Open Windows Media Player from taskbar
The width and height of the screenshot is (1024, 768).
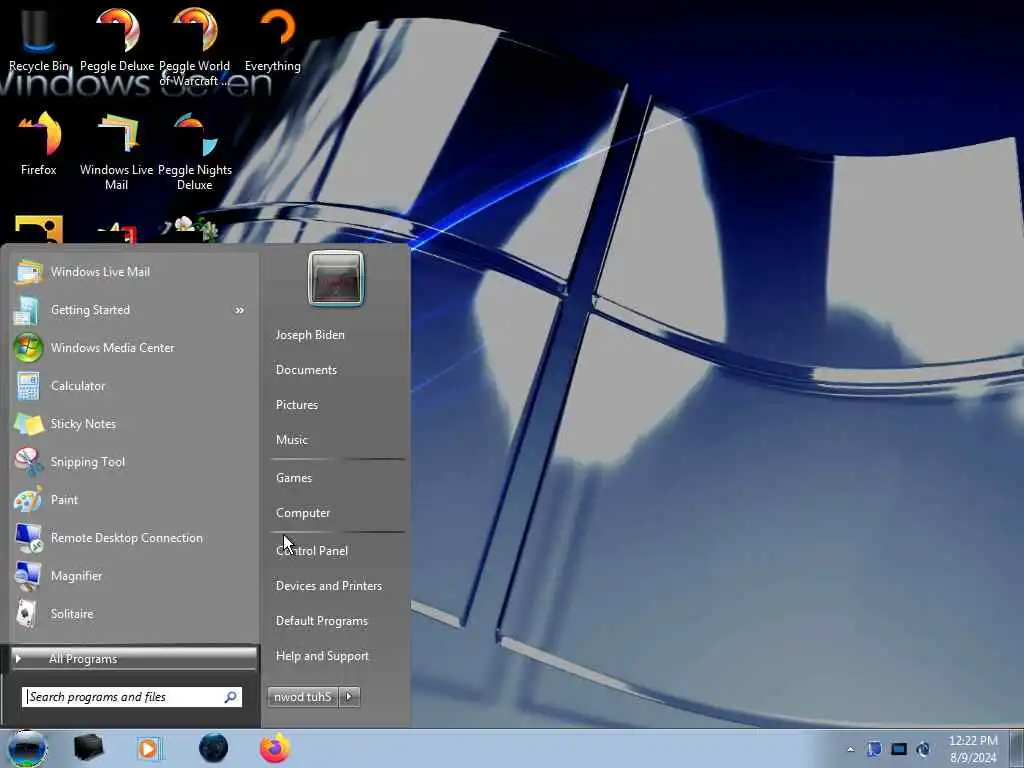tap(150, 748)
